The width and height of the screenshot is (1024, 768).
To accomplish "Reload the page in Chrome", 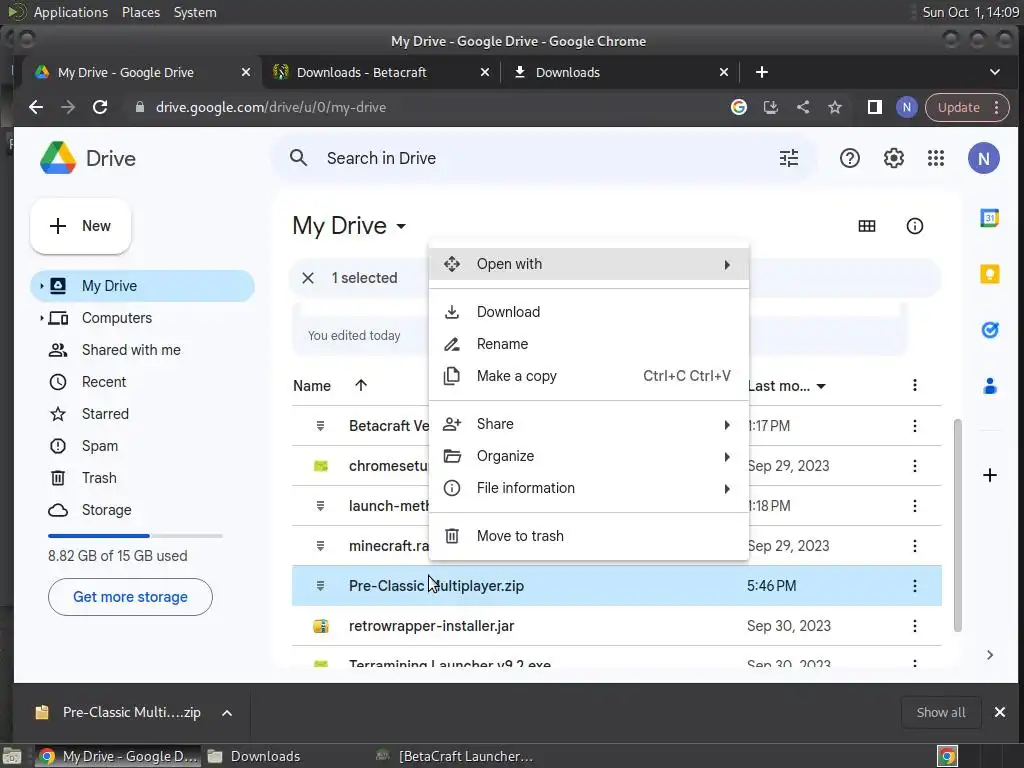I will [100, 107].
